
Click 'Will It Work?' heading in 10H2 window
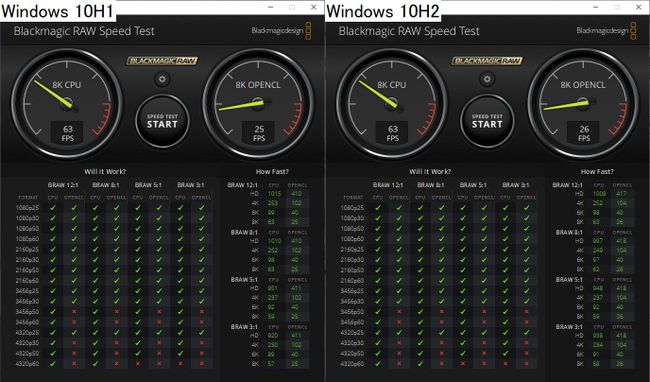pyautogui.click(x=430, y=172)
